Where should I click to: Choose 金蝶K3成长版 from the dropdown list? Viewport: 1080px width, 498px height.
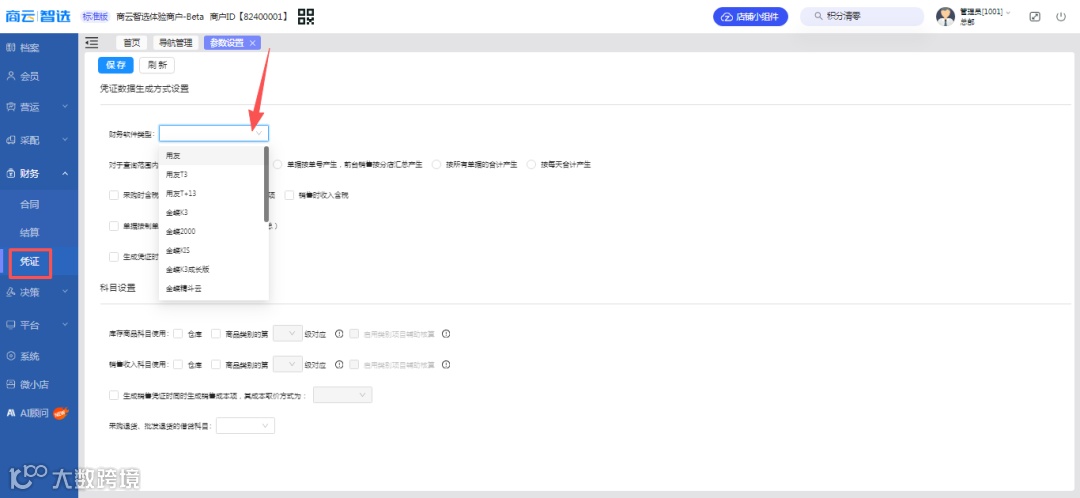pyautogui.click(x=211, y=269)
